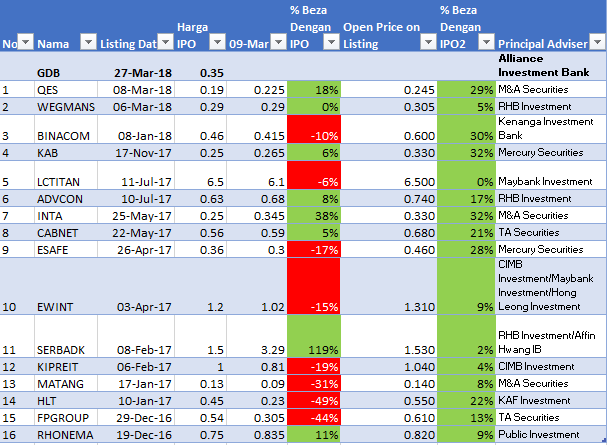Screen dimensions: 607x445
Task: Open the % Beza Dengan IPO2 filter dropdown
Action: [486, 42]
